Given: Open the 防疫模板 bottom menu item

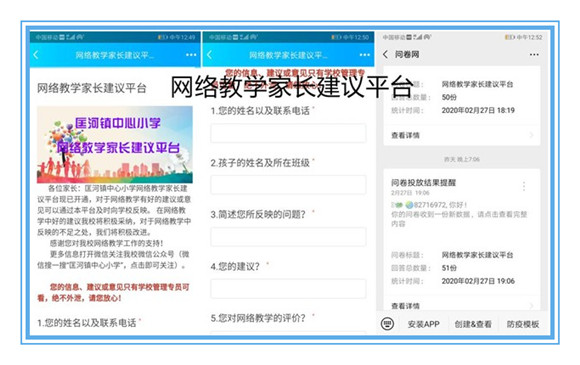Looking at the screenshot, I should [x=523, y=324].
